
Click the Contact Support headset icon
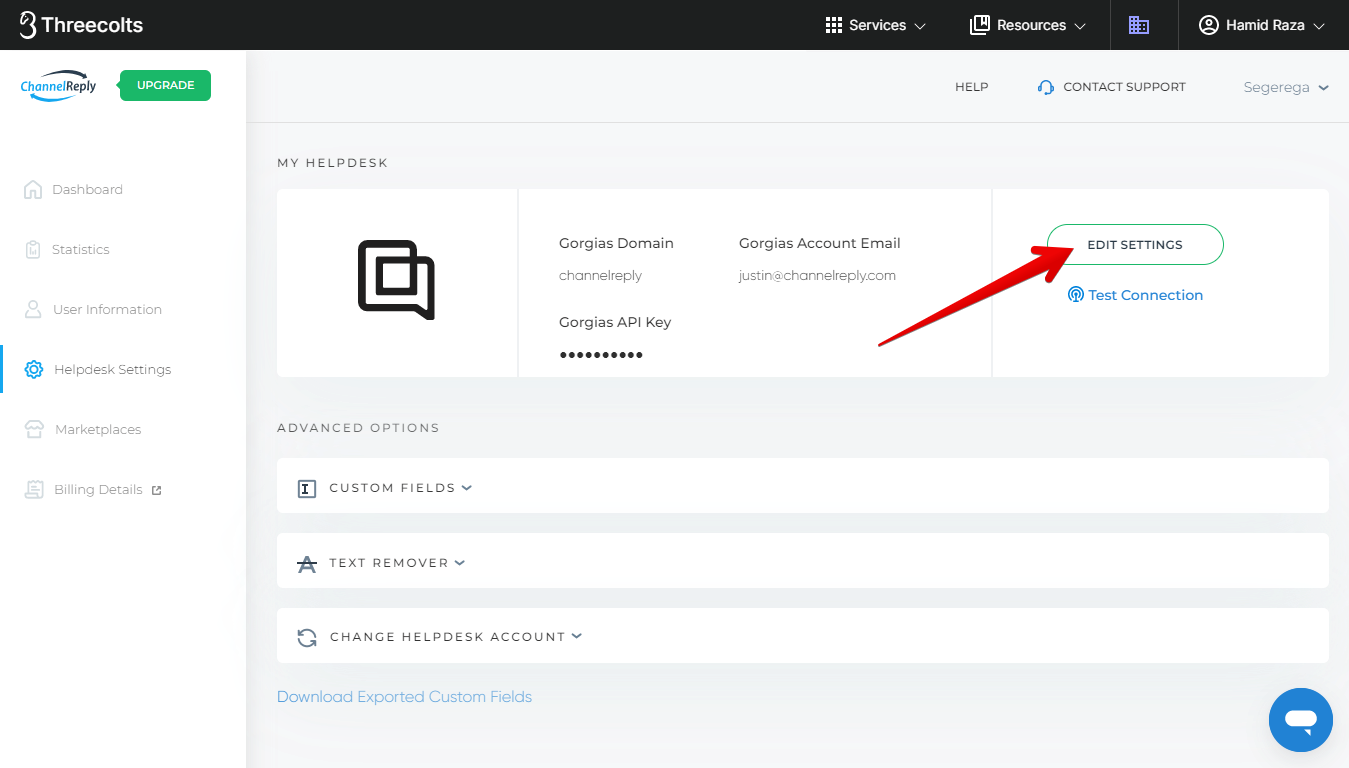coord(1046,87)
